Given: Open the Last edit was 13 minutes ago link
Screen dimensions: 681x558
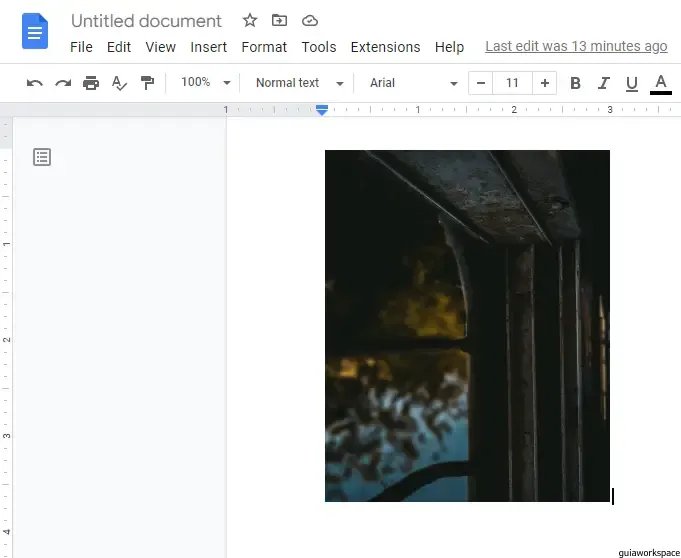Looking at the screenshot, I should coord(576,46).
